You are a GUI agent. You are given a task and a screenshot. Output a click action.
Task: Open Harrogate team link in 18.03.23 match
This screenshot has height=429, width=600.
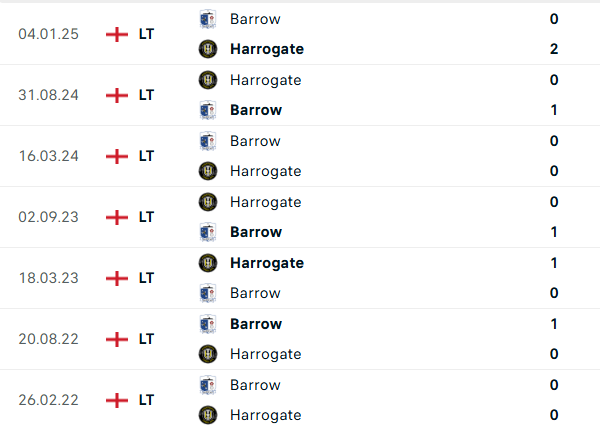266,263
